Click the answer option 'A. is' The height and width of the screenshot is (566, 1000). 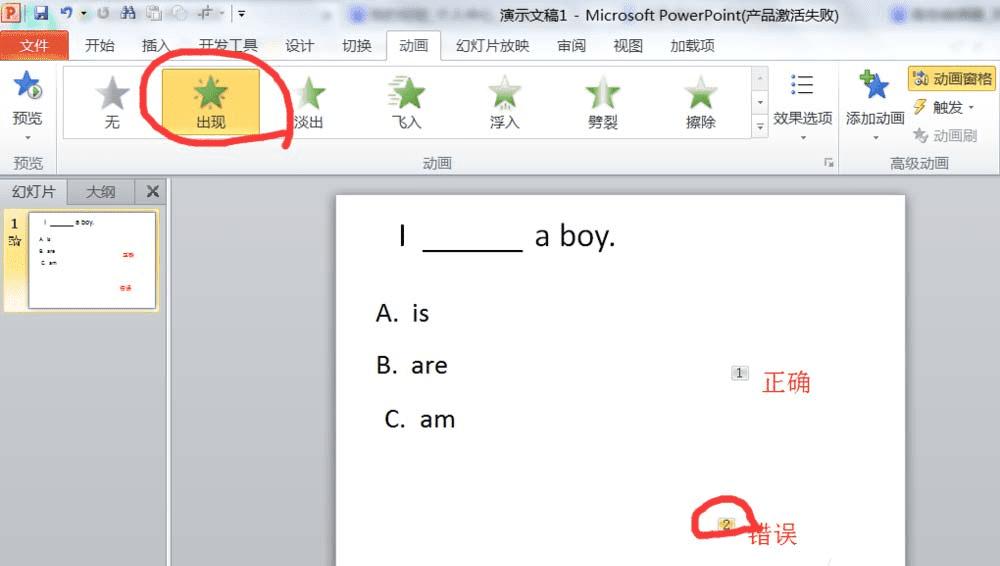click(402, 313)
